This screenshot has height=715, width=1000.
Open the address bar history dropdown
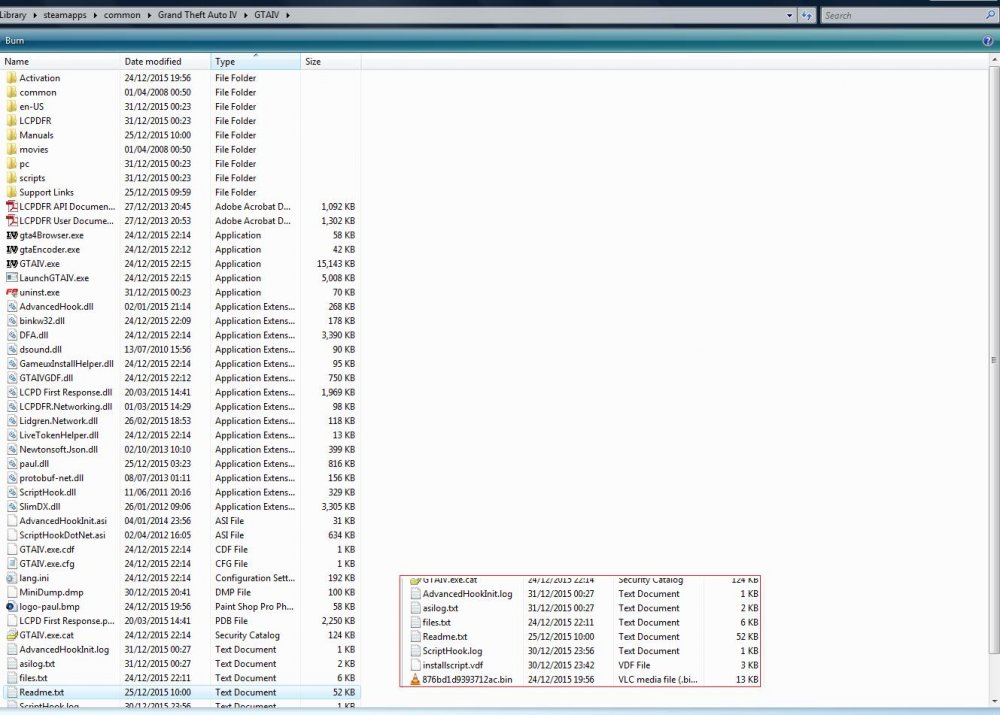[790, 15]
